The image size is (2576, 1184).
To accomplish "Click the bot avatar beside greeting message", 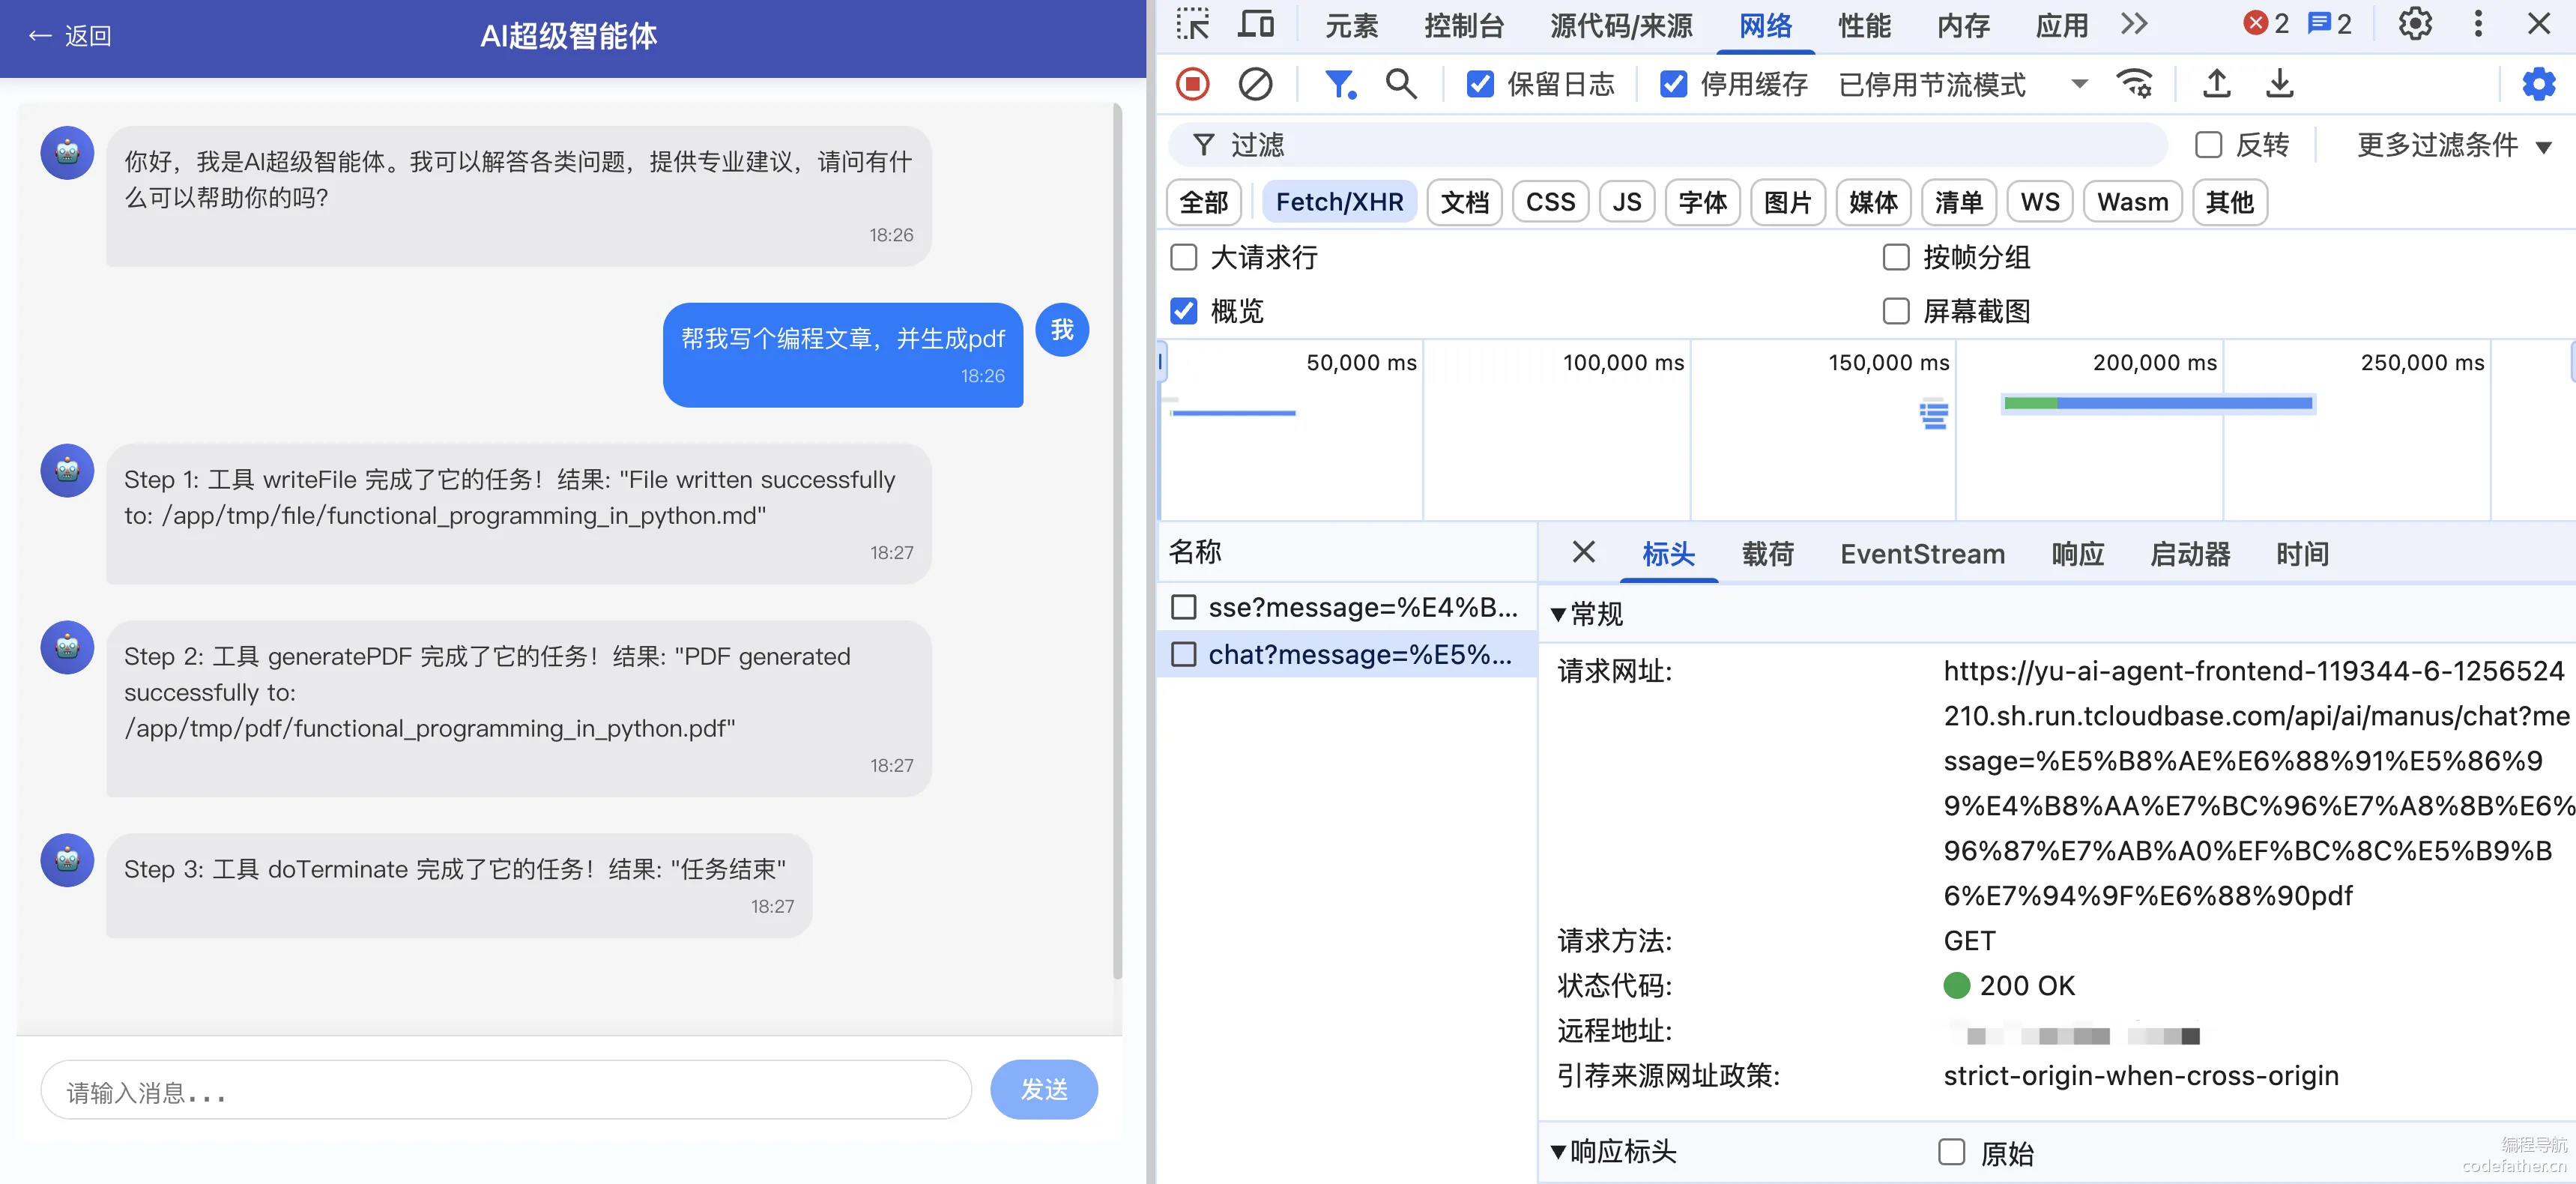I will click(67, 152).
